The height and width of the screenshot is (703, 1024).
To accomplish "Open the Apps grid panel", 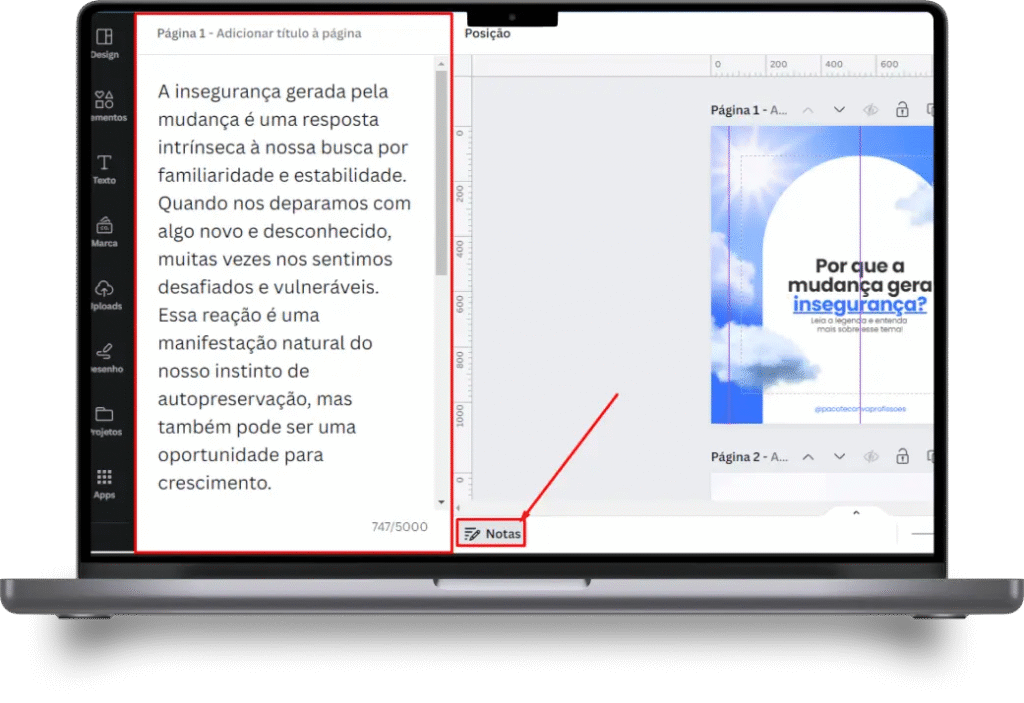I will coord(104,483).
